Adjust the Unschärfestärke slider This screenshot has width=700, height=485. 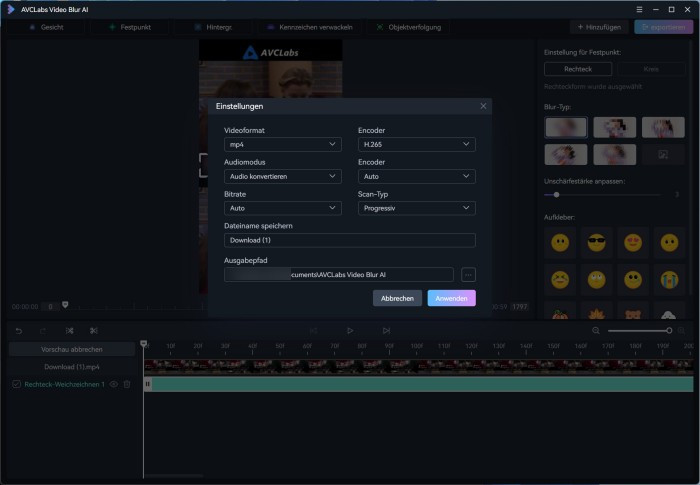(x=602, y=195)
